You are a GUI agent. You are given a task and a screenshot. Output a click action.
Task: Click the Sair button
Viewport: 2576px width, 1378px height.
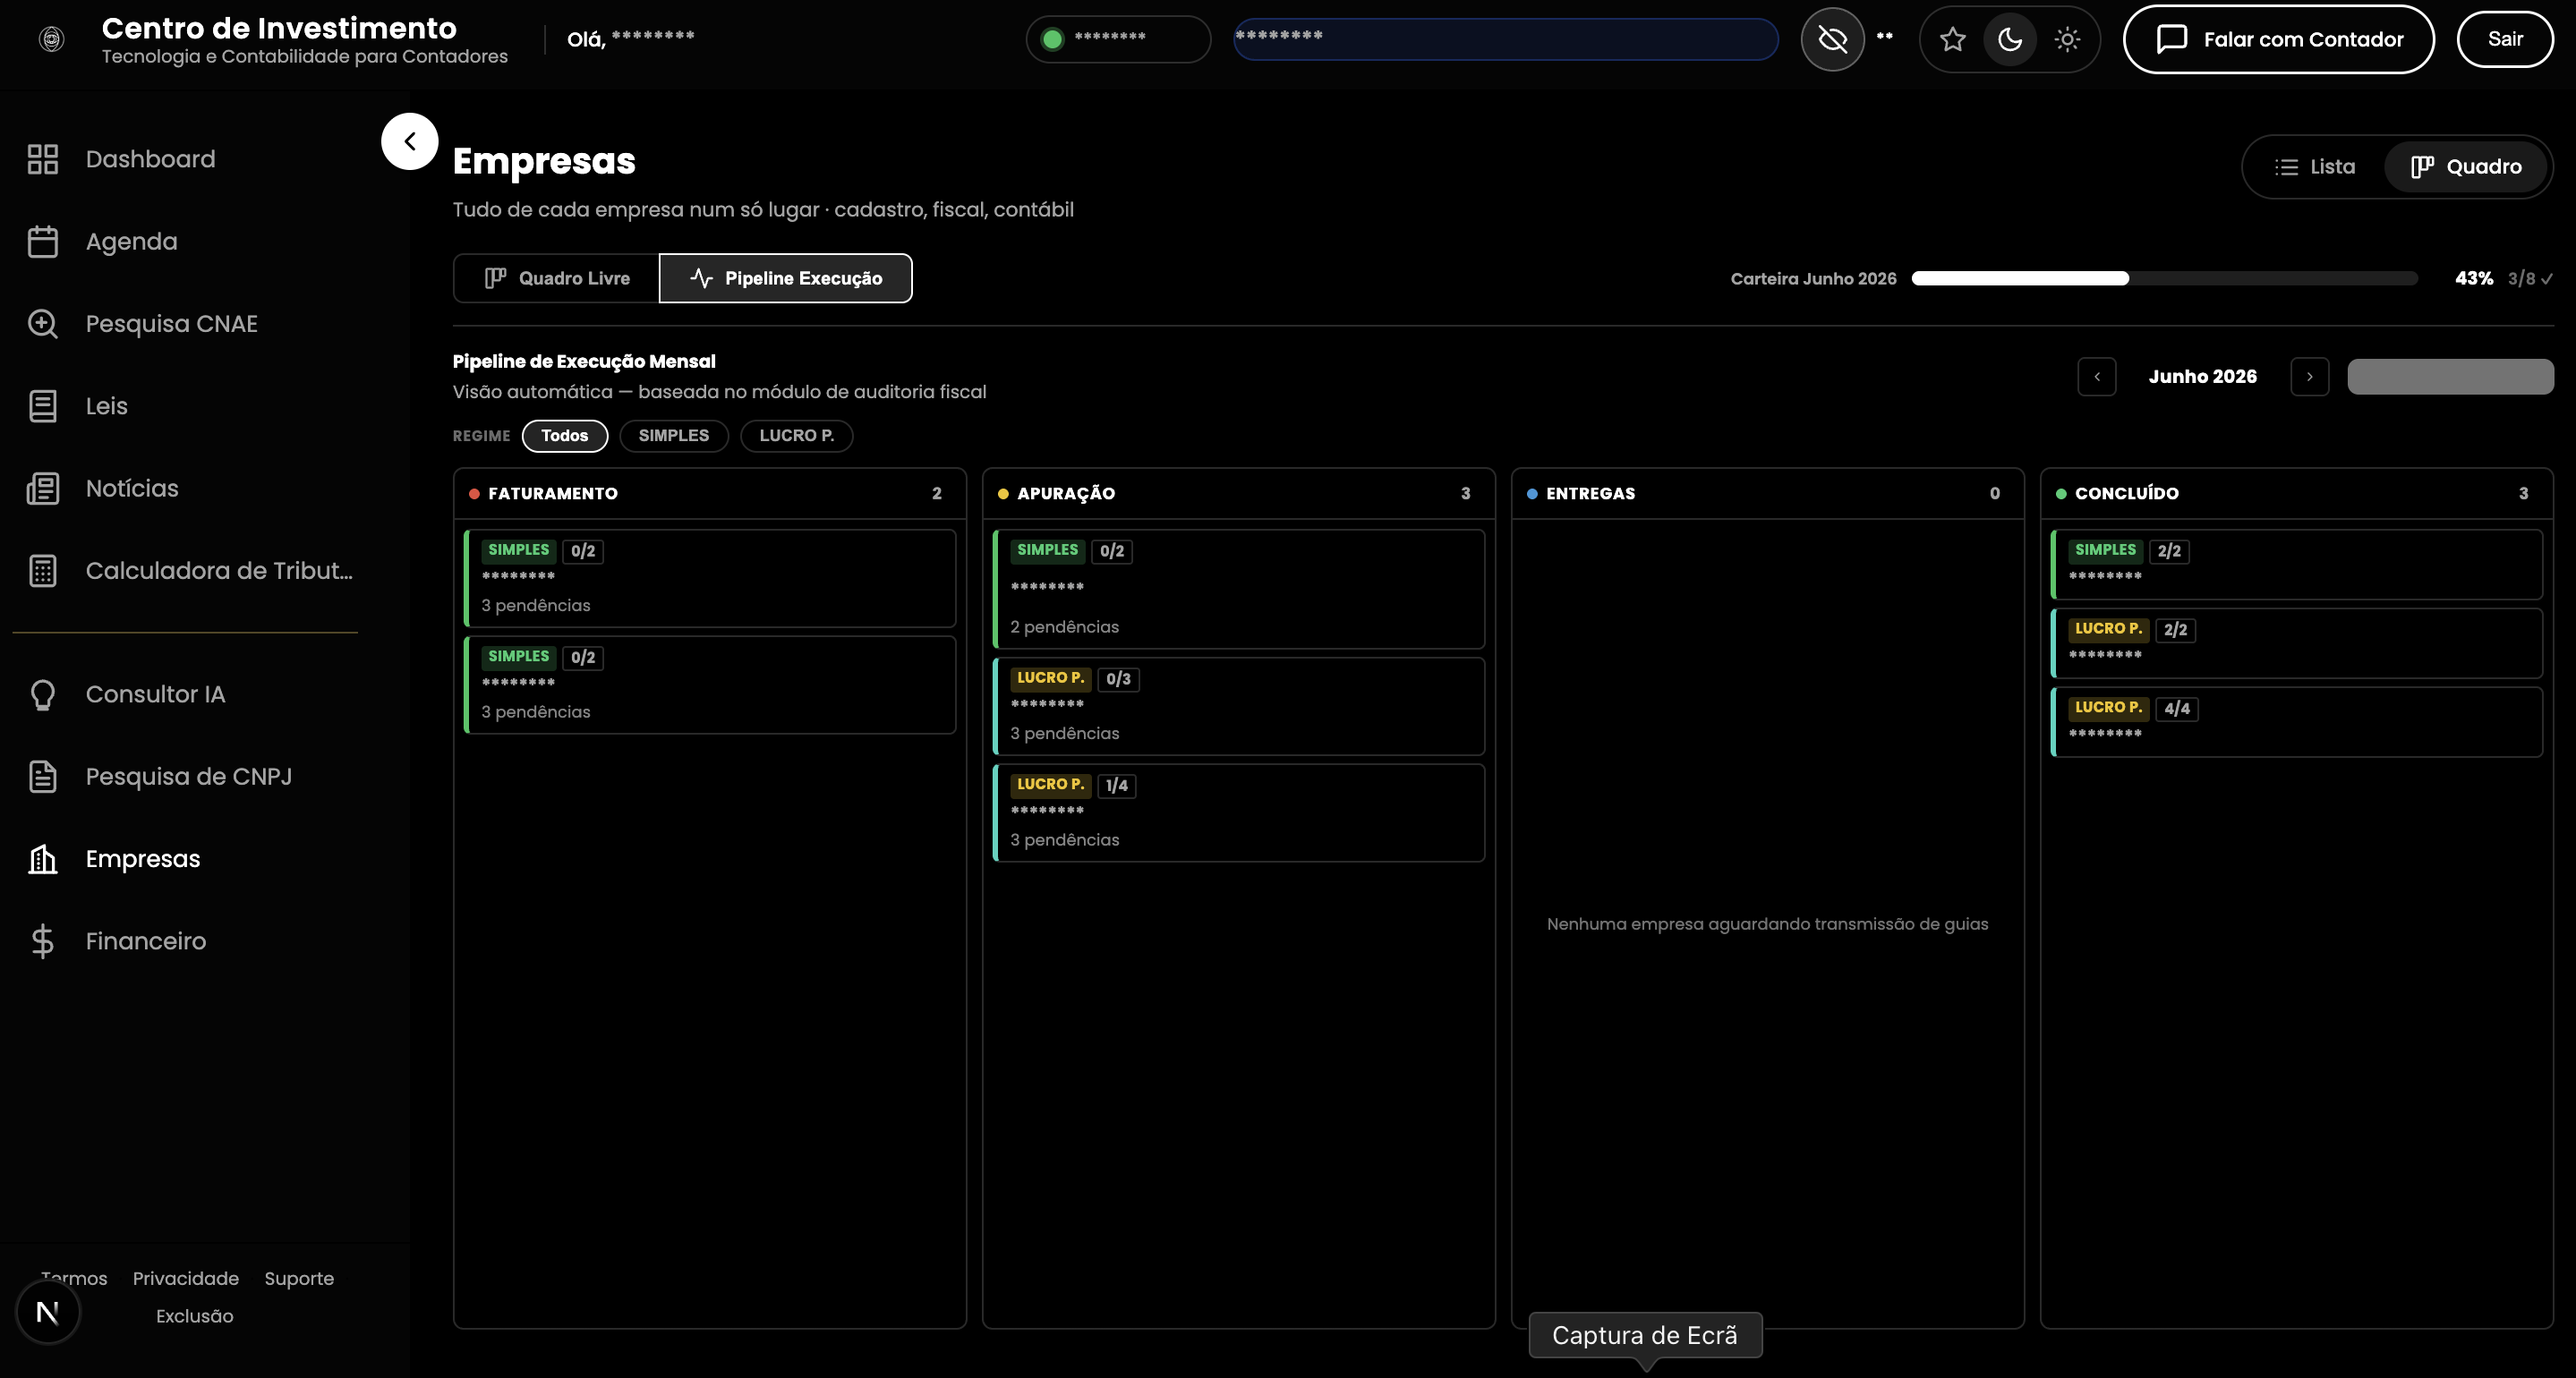[2504, 39]
